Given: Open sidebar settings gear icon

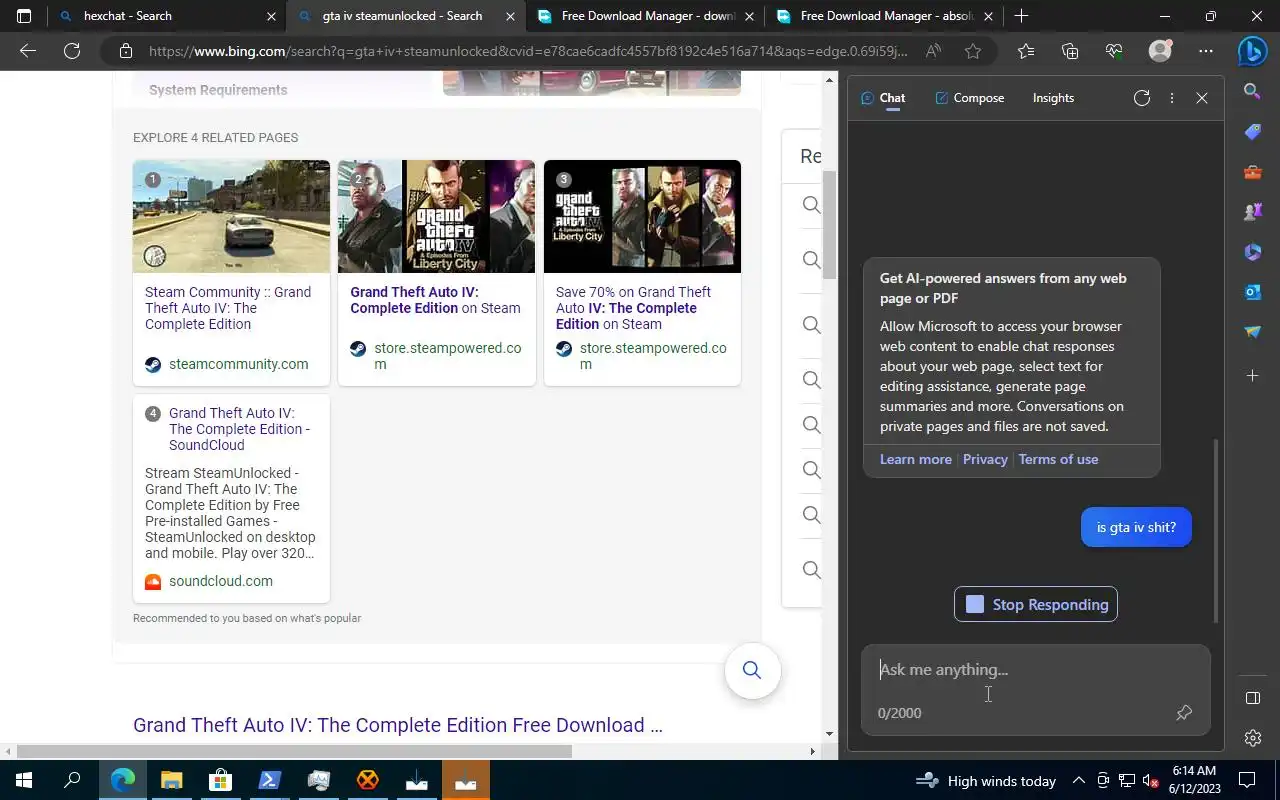Looking at the screenshot, I should click(x=1252, y=738).
